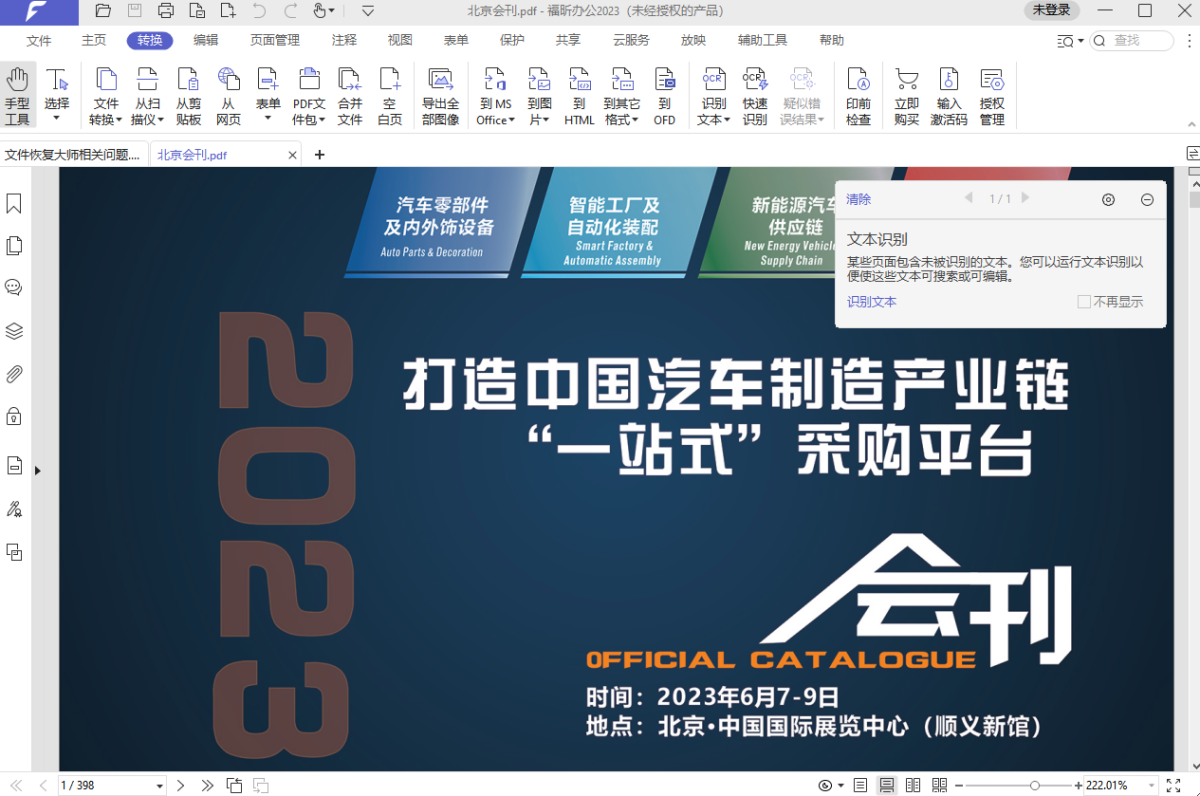Select the Hand tool
Image resolution: width=1200 pixels, height=796 pixels.
[17, 93]
